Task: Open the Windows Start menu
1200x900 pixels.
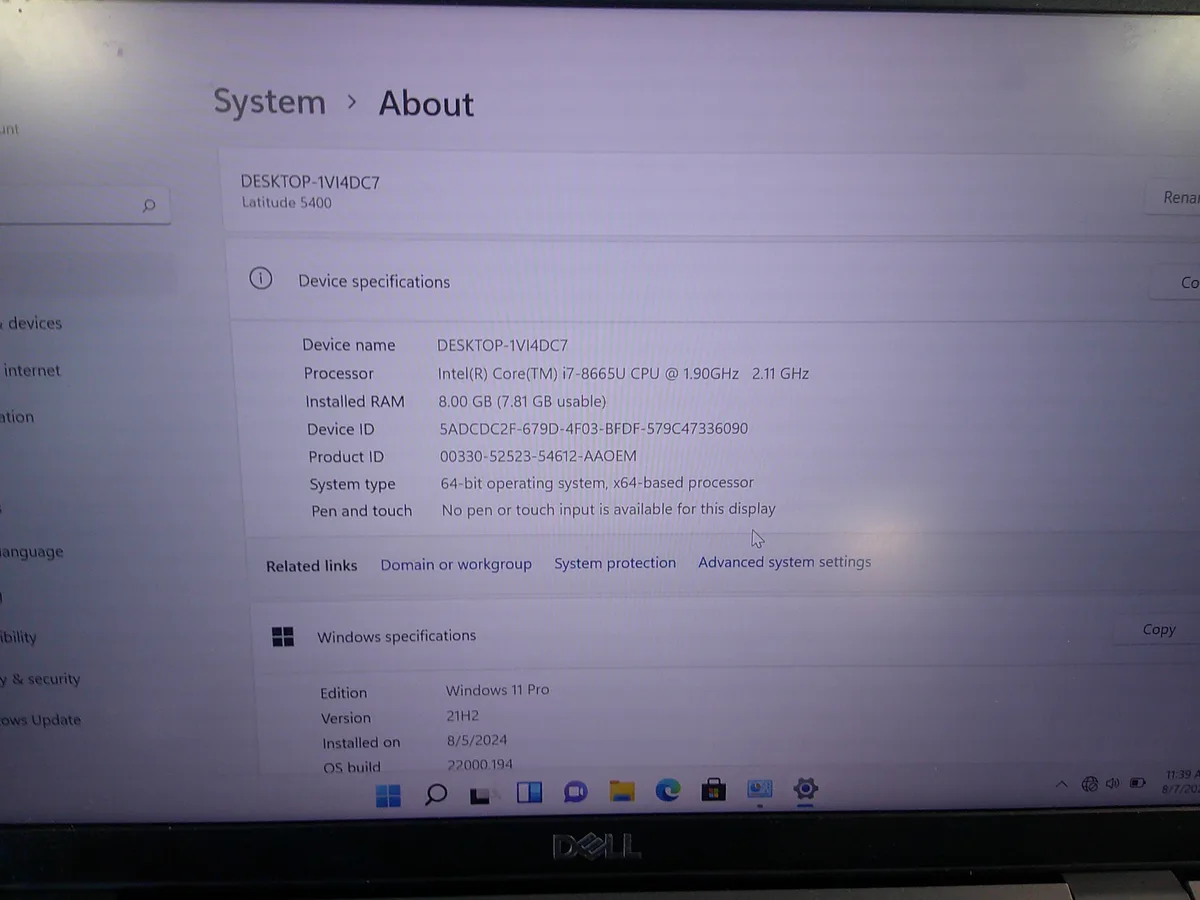Action: click(x=388, y=795)
